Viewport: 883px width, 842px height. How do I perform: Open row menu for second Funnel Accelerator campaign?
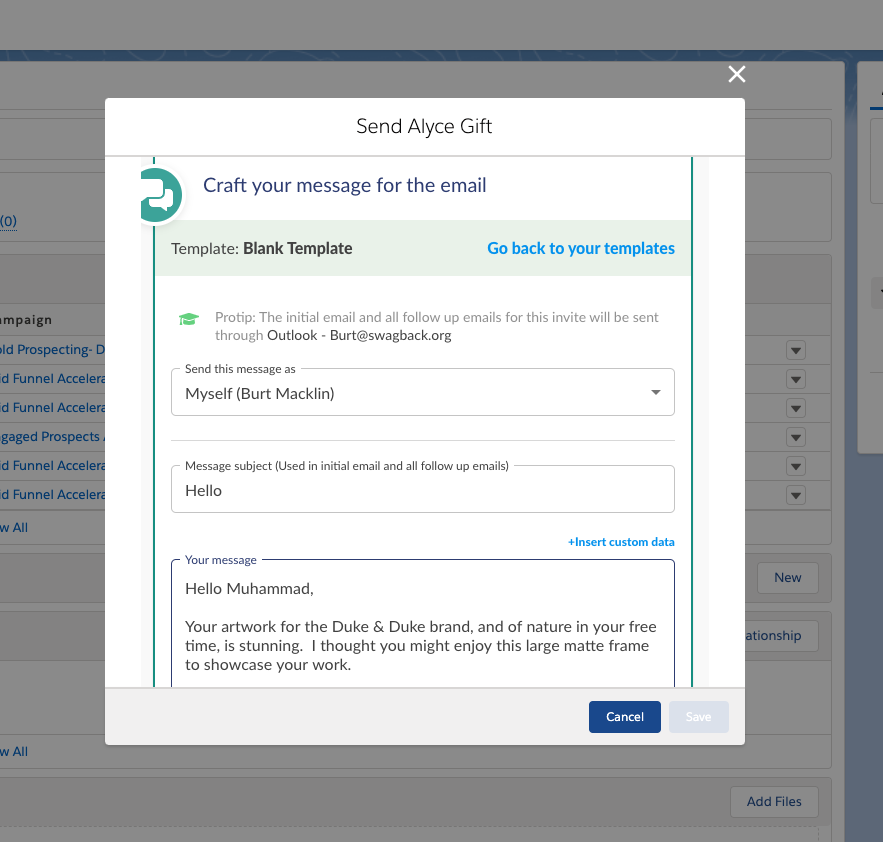point(796,408)
